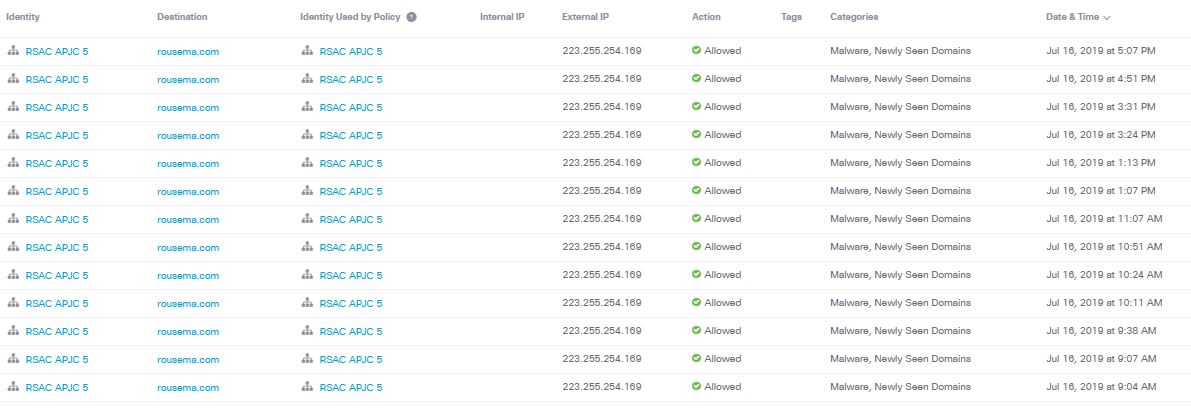Click the policy identity network icon in the 10:24 AM row

(307, 274)
